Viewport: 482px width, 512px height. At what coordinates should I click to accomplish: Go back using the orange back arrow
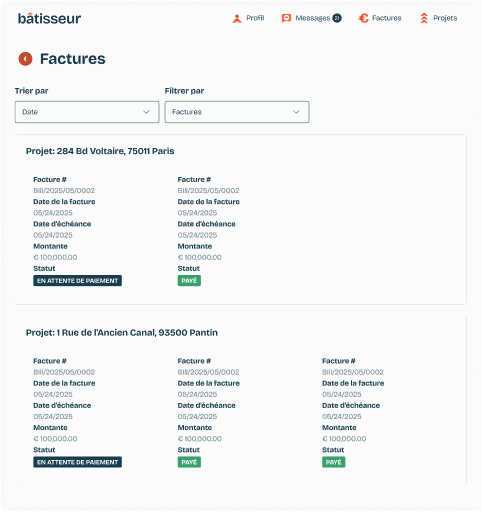click(25, 59)
